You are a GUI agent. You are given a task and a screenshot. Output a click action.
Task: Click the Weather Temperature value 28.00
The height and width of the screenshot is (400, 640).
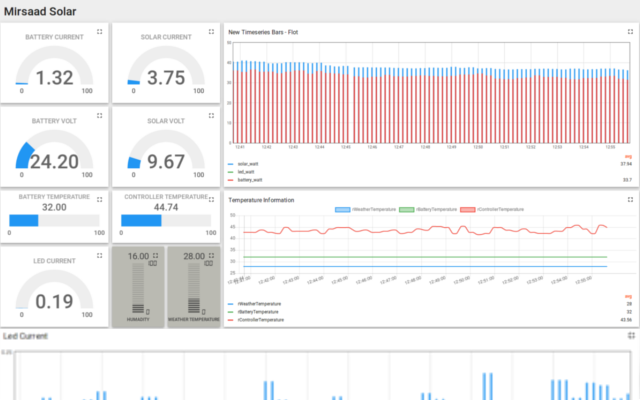coord(194,256)
